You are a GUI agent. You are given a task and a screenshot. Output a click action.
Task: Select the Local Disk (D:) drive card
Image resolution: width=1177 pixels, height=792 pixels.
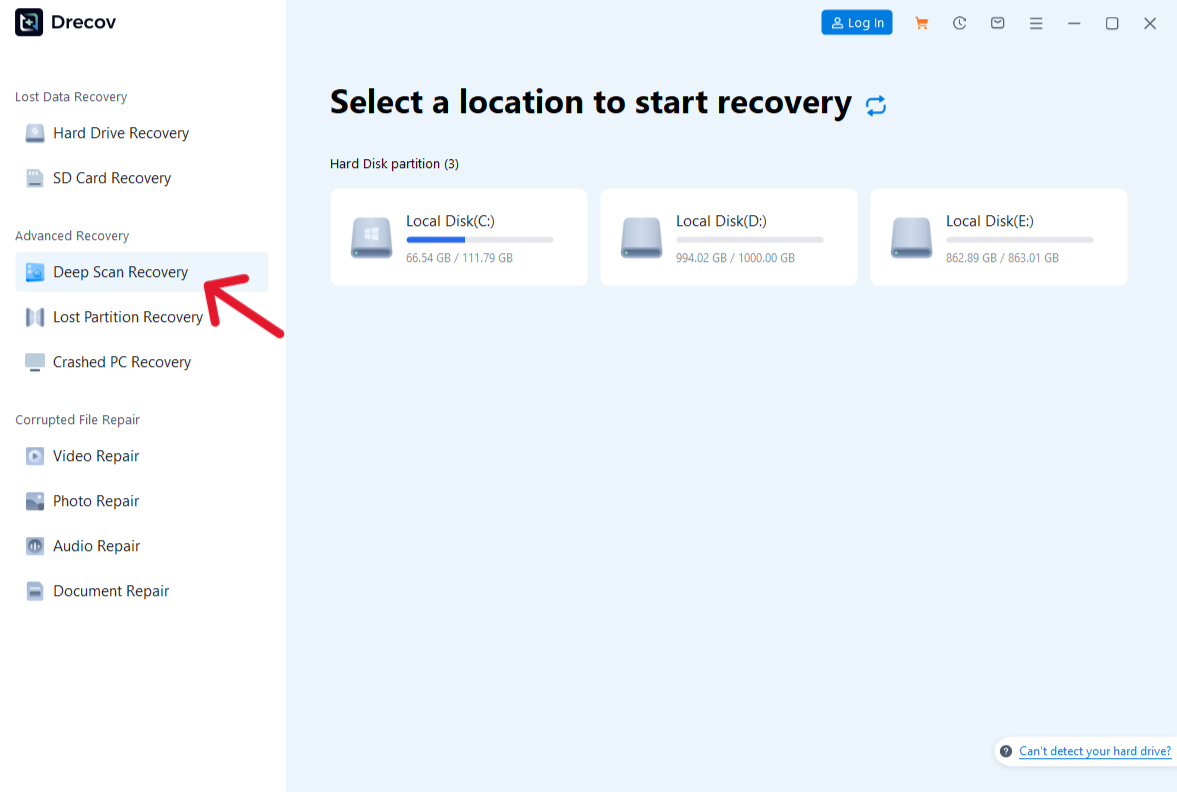point(728,237)
